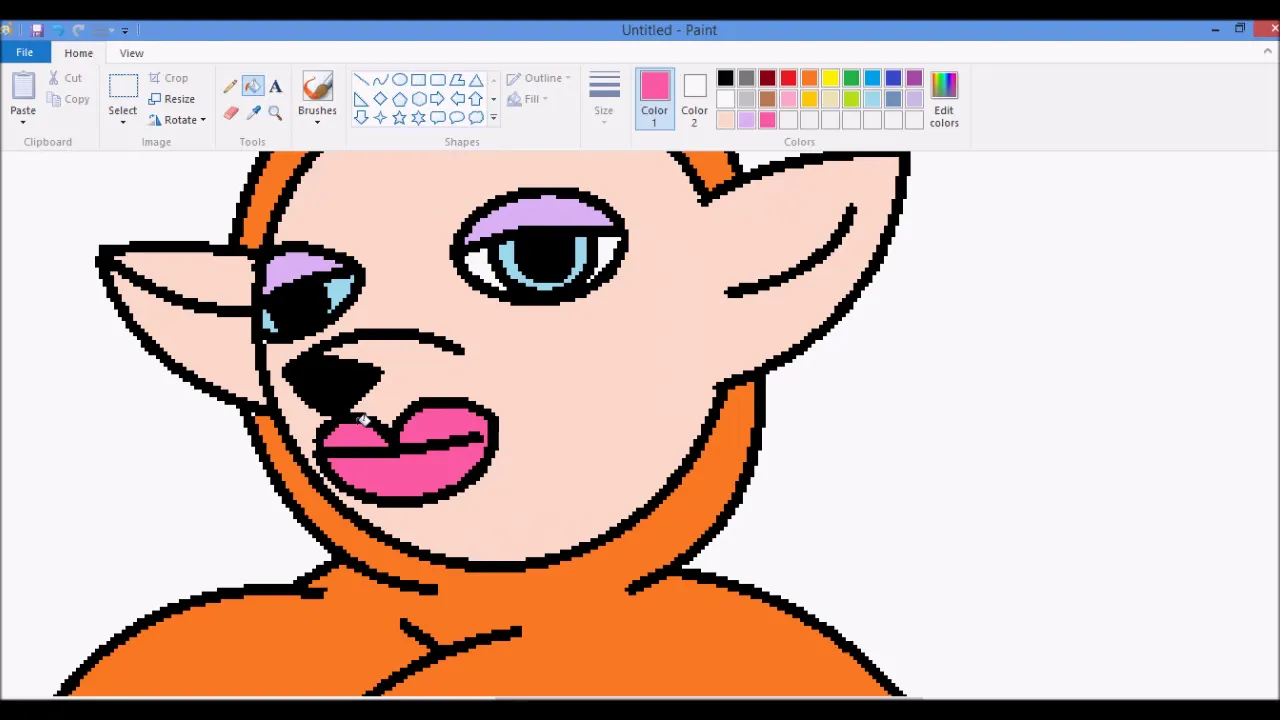Open the Edit colors dialog
The height and width of the screenshot is (720, 1280).
[944, 100]
